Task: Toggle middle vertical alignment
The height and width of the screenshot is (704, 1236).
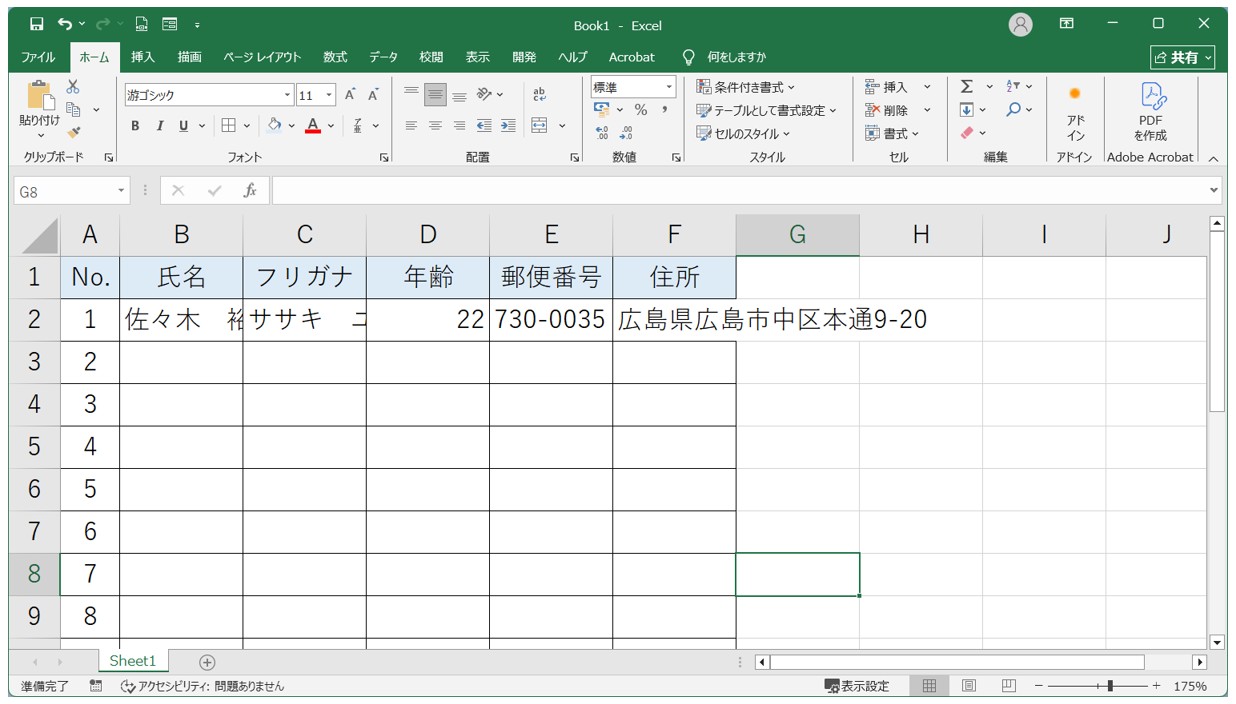Action: [x=435, y=95]
